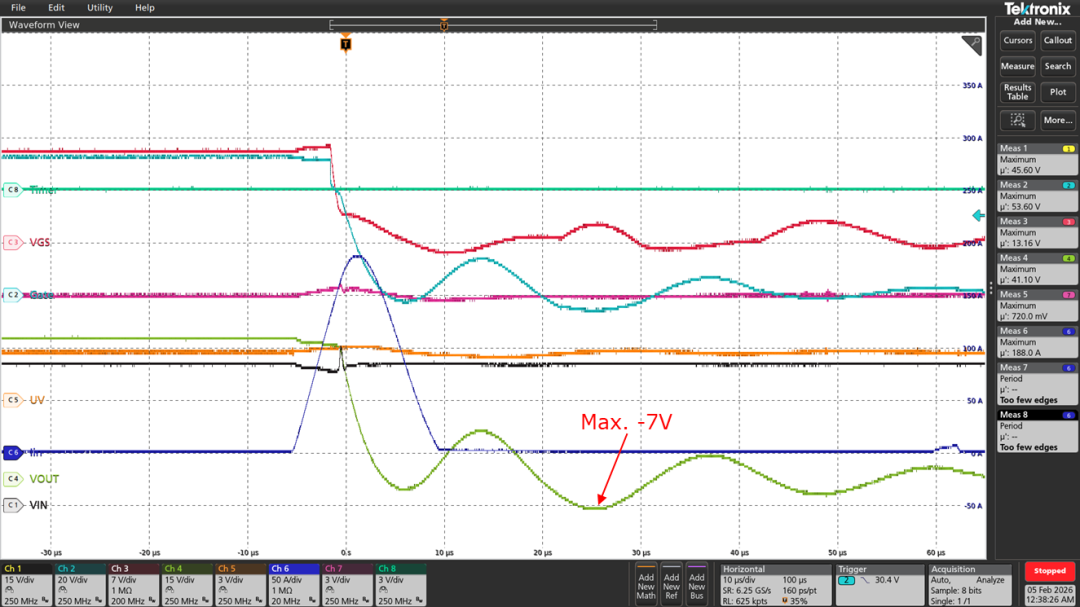Select the C1 VIN waveform handle
1080x607 pixels.
coord(13,505)
